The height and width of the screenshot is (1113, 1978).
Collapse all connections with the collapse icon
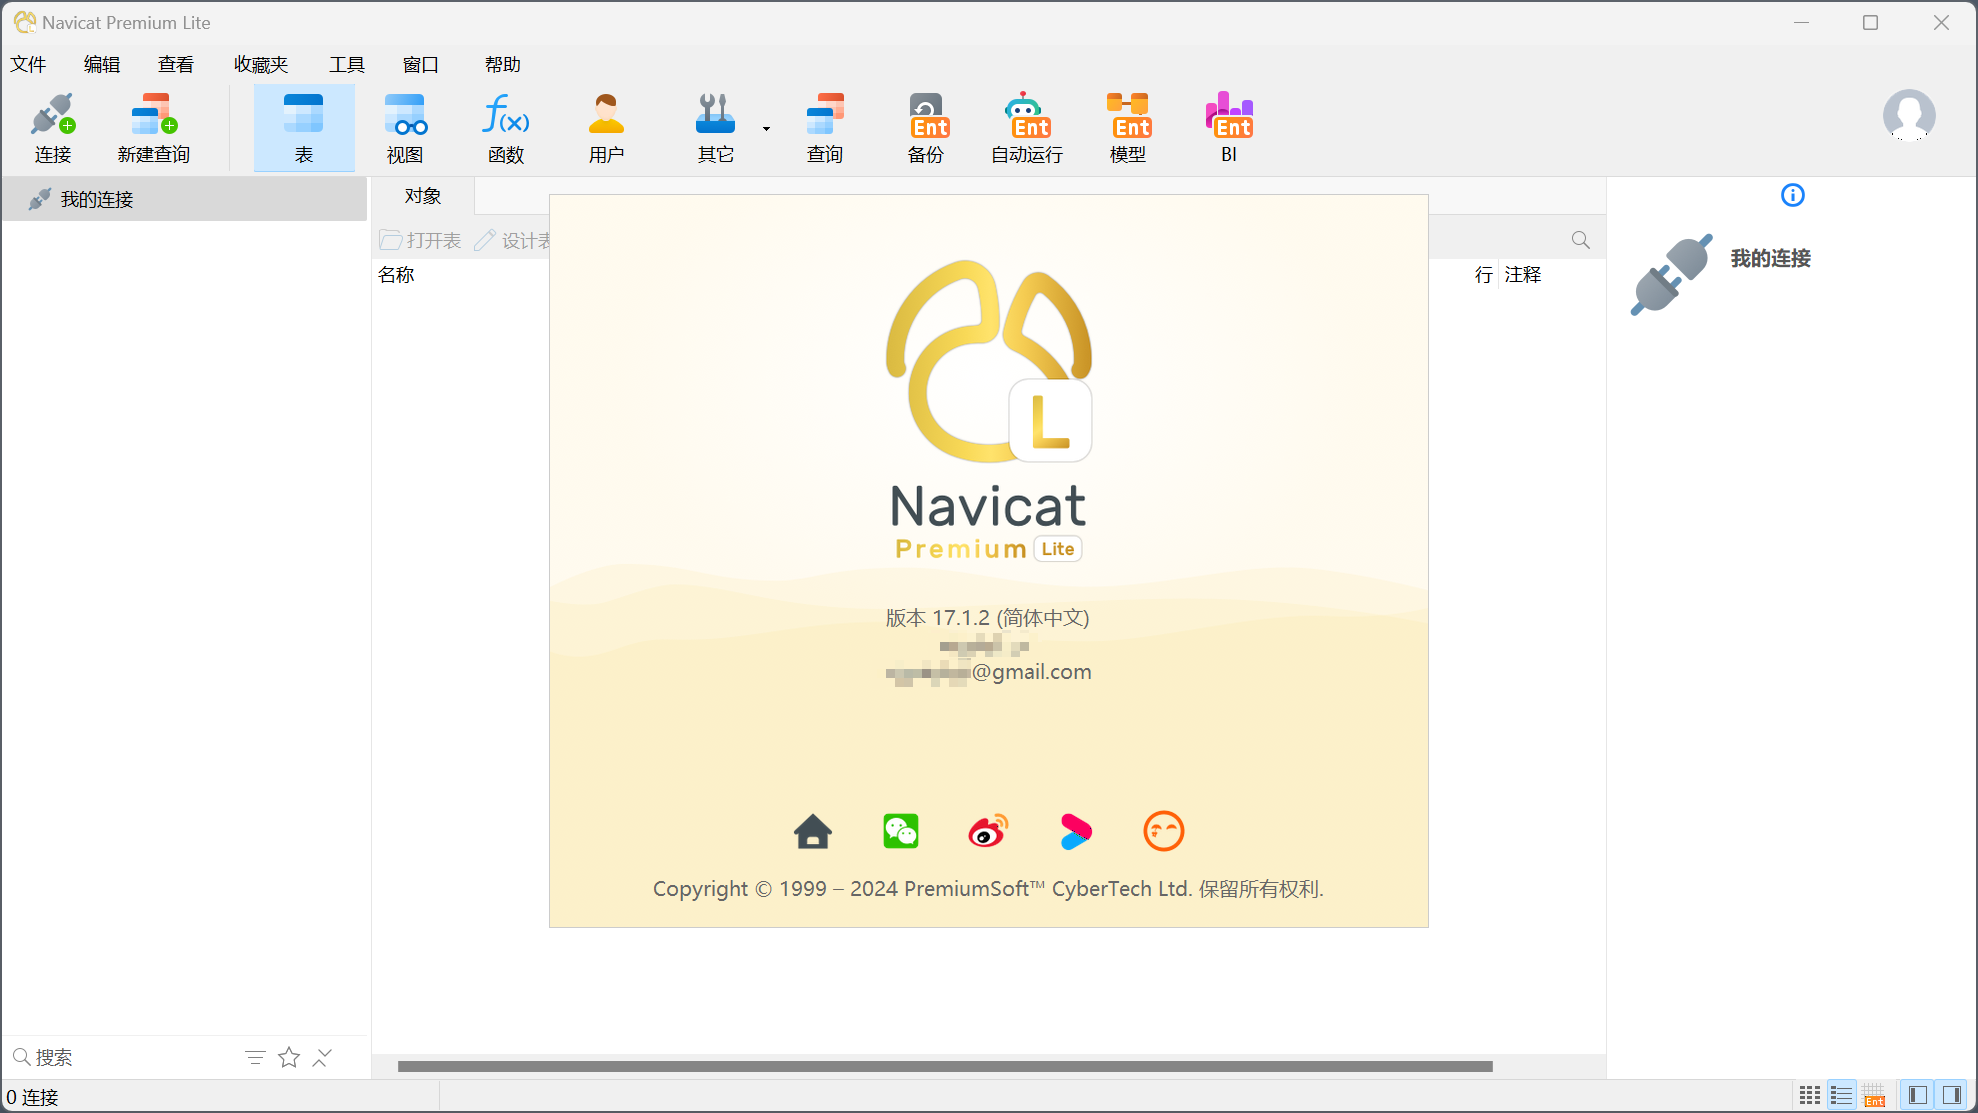click(x=321, y=1057)
